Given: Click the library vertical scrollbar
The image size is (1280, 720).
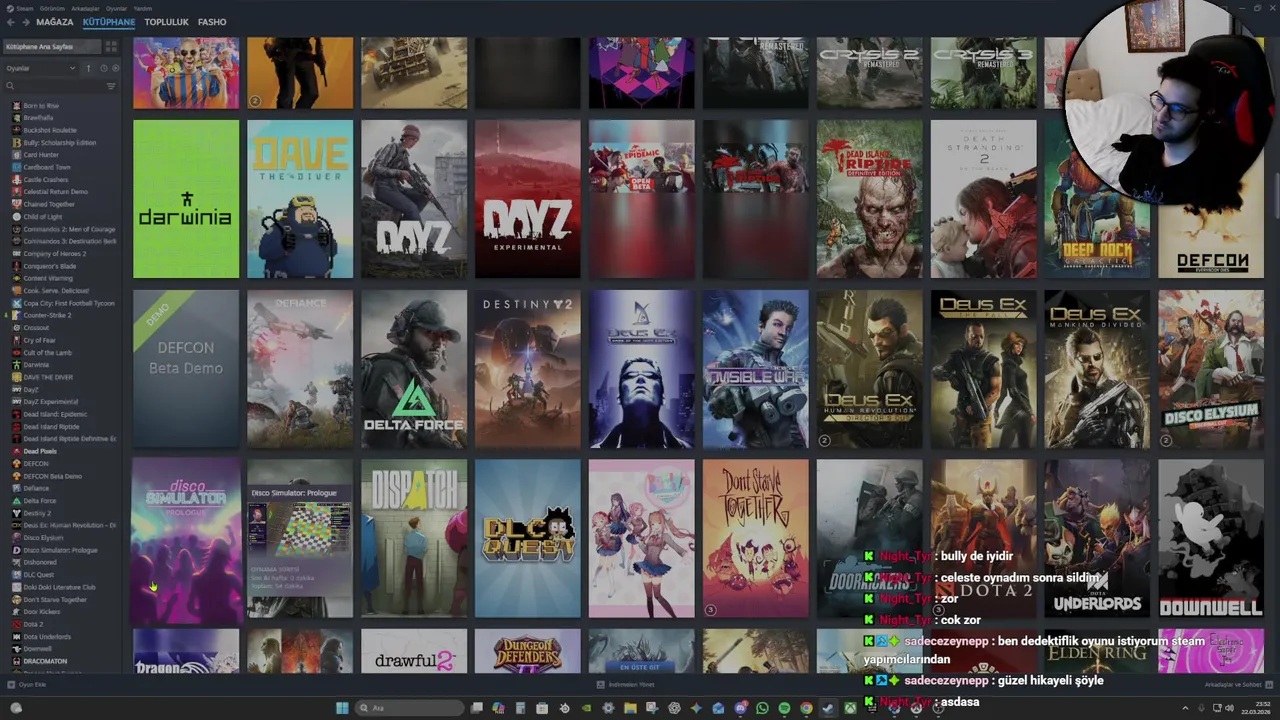Looking at the screenshot, I should tap(1276, 195).
